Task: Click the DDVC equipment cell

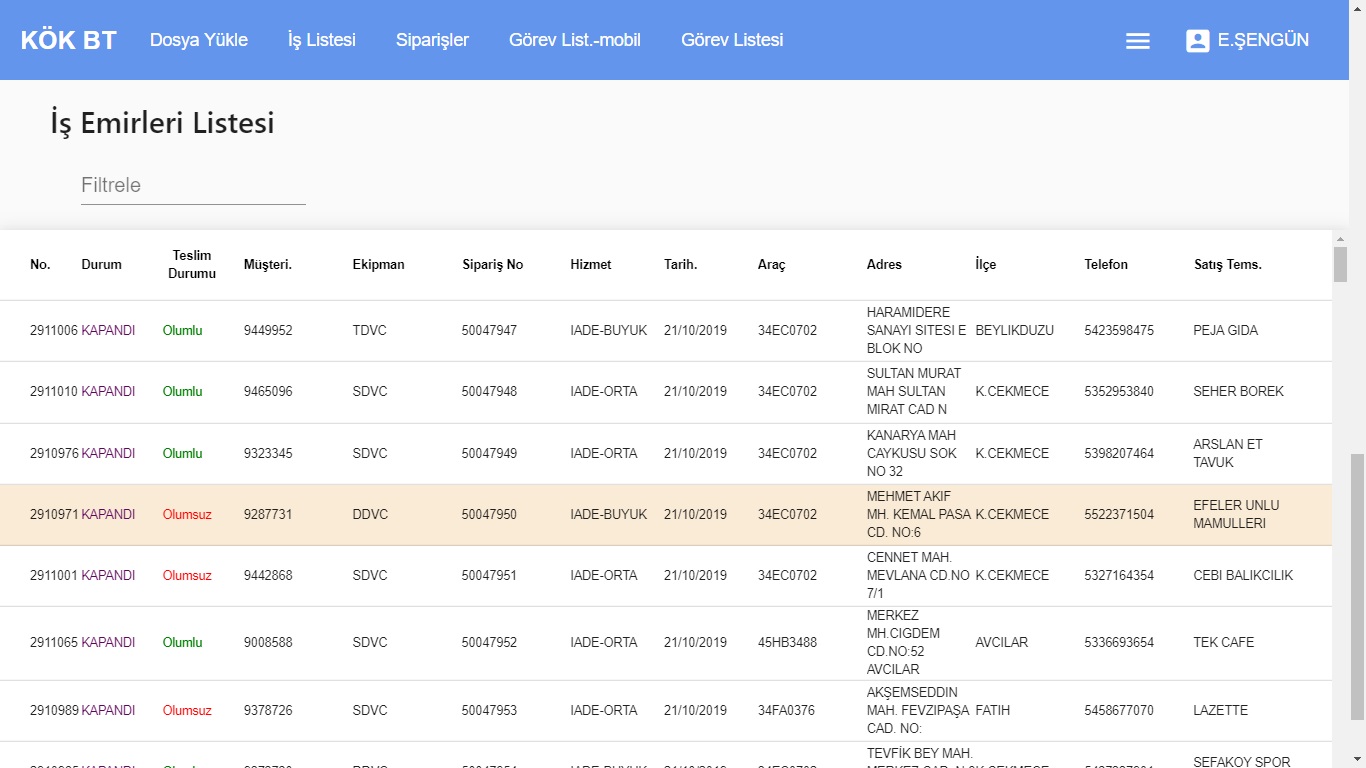Action: pyautogui.click(x=370, y=515)
